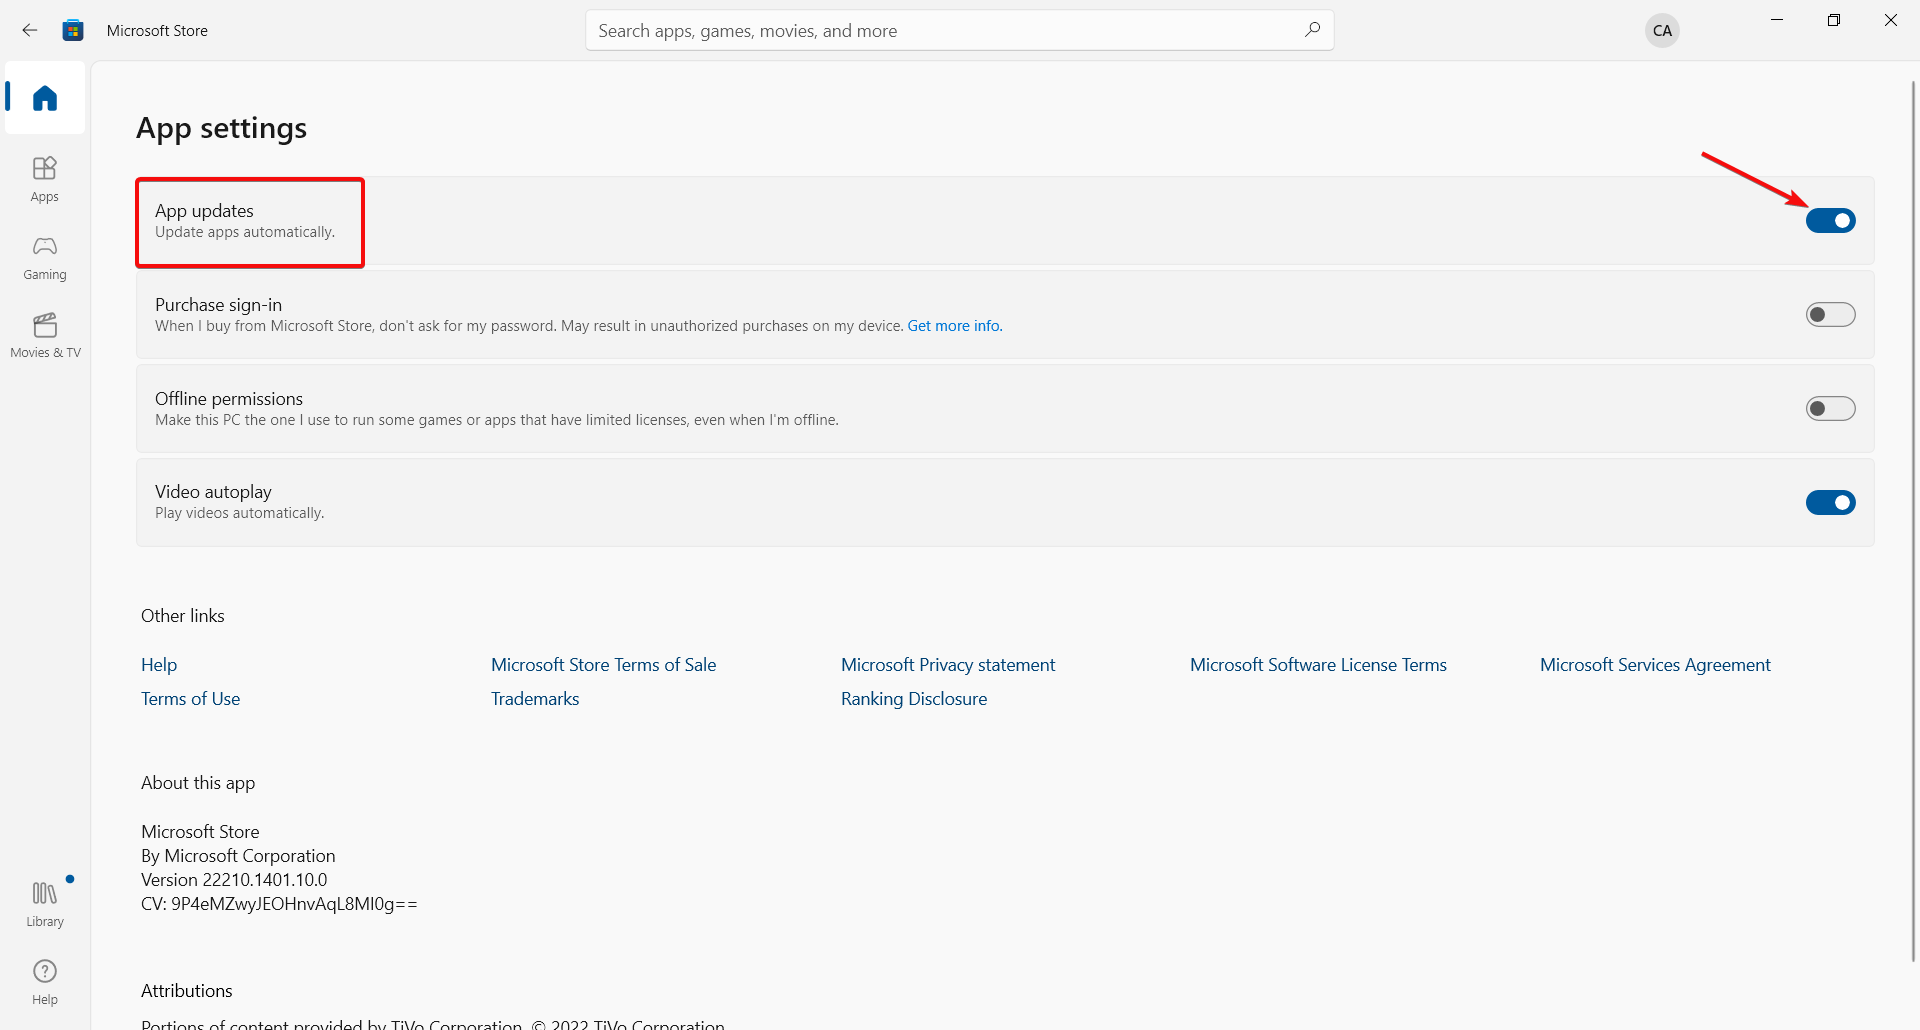Screen dimensions: 1920x1030
Task: Click the 'Update apps automatically.' description
Action: [245, 232]
